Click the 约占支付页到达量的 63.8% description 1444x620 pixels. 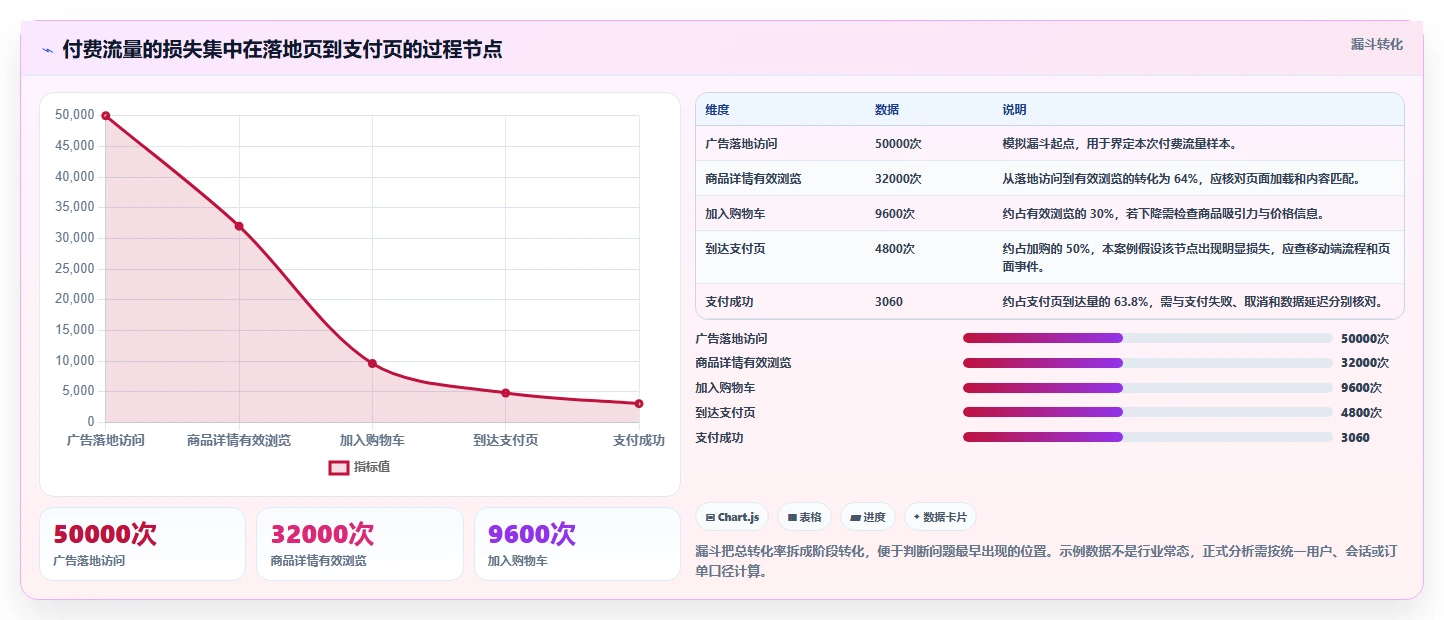1197,301
